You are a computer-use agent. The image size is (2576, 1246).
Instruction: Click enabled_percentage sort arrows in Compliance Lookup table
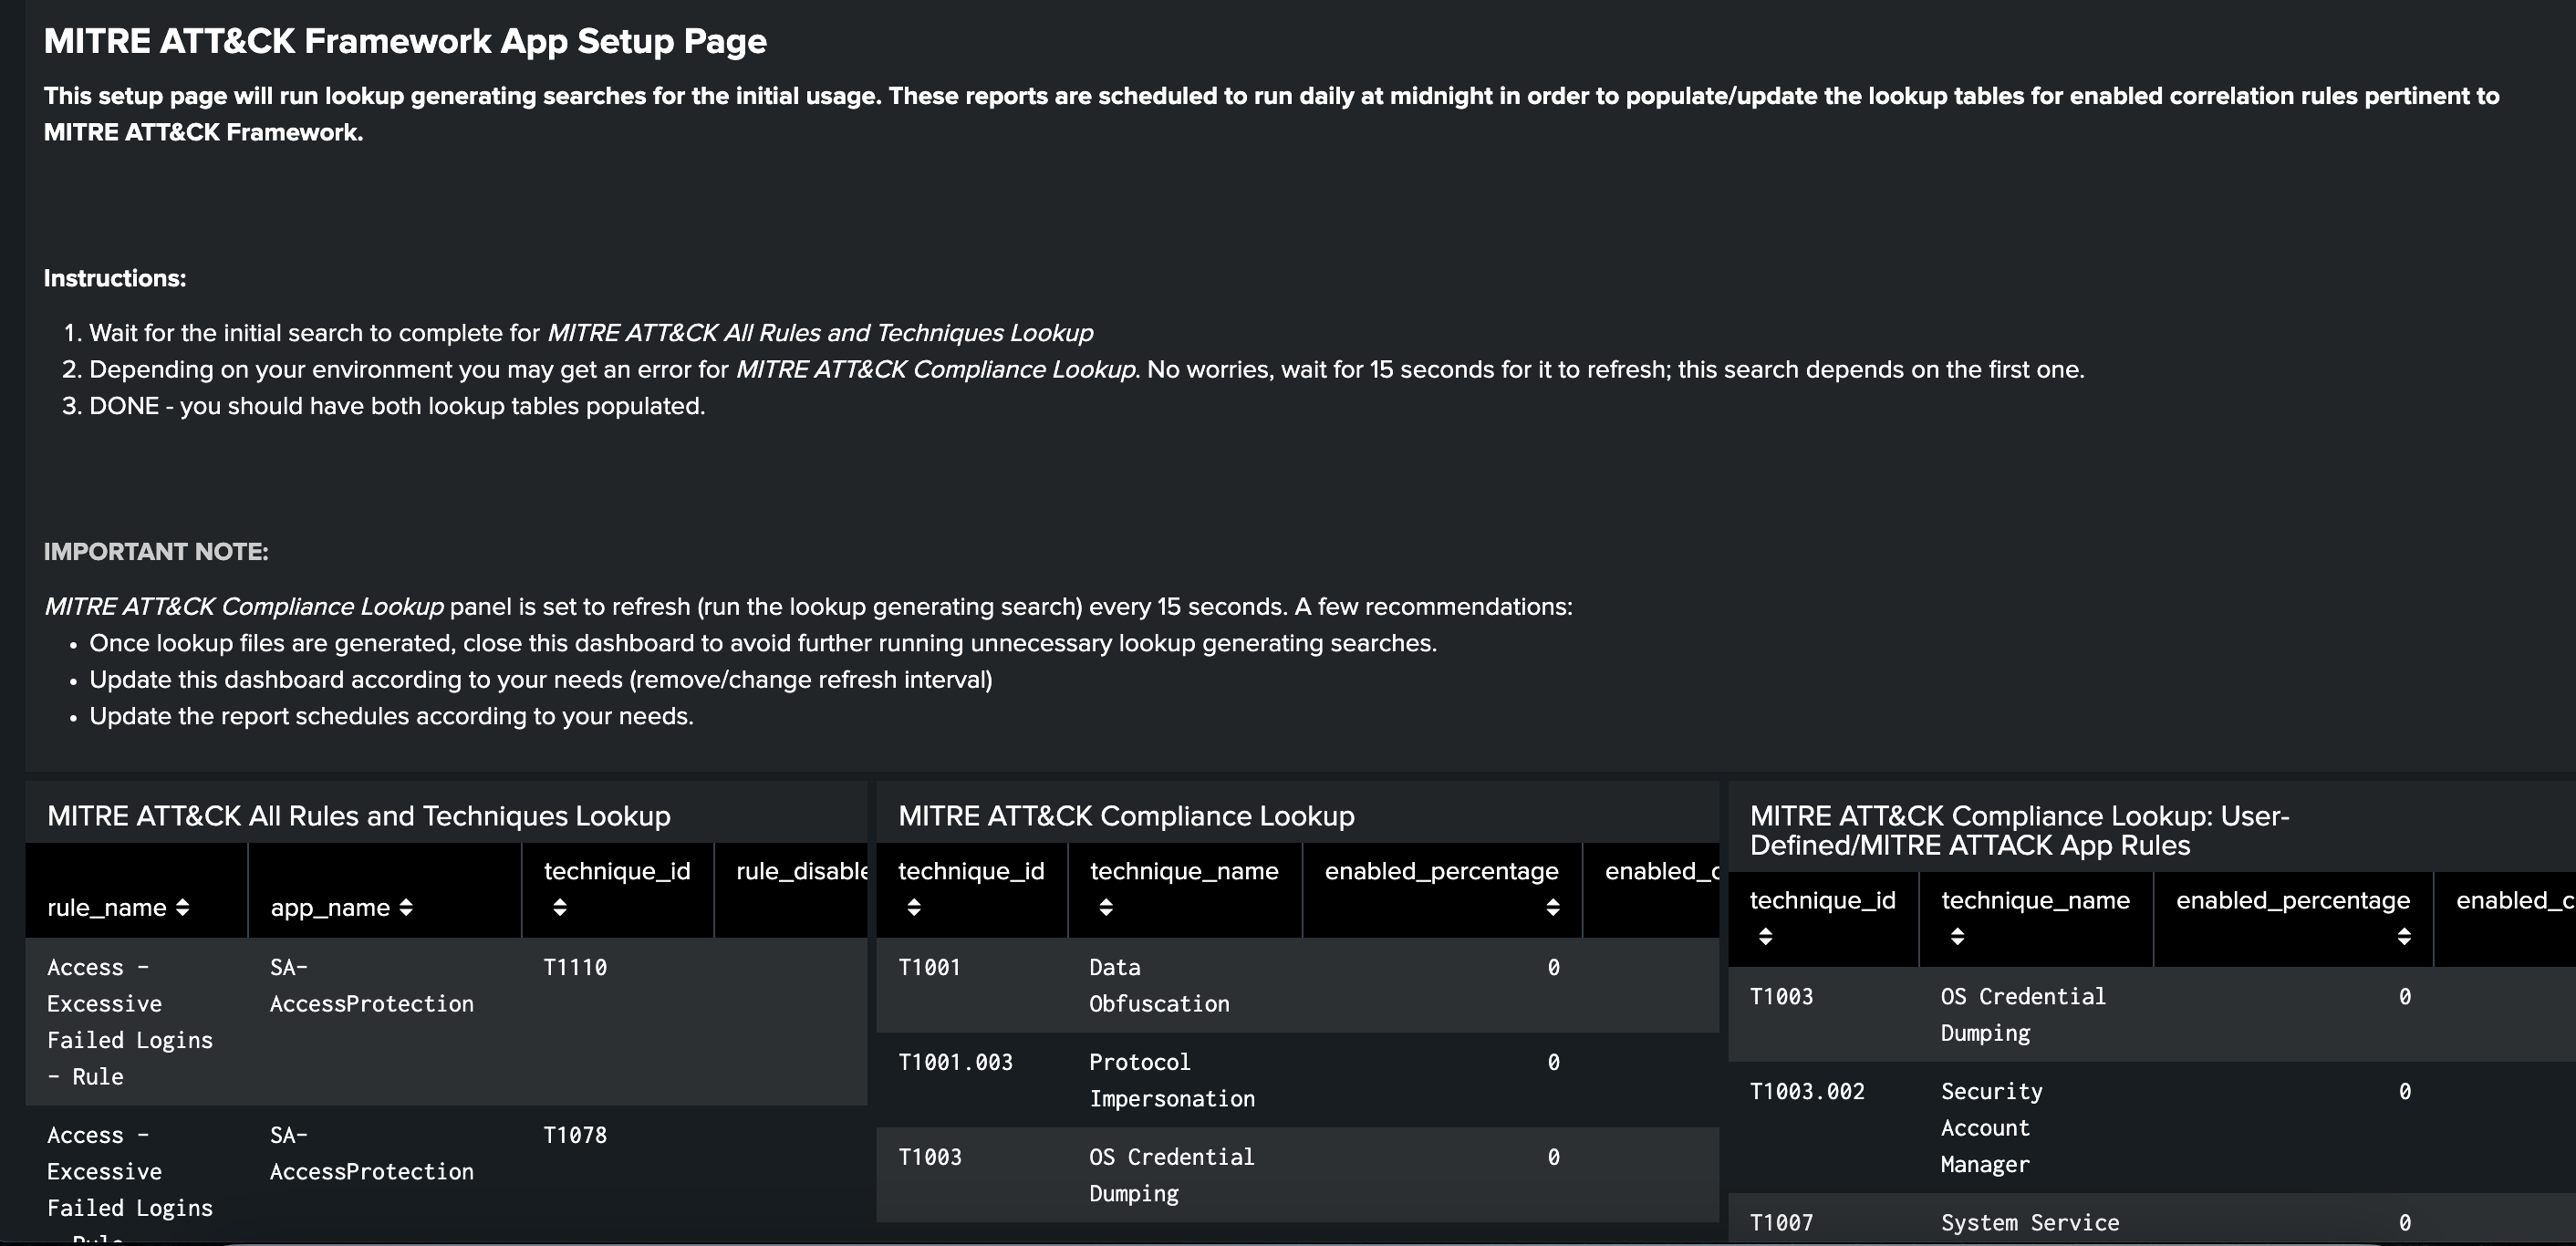pyautogui.click(x=1552, y=907)
